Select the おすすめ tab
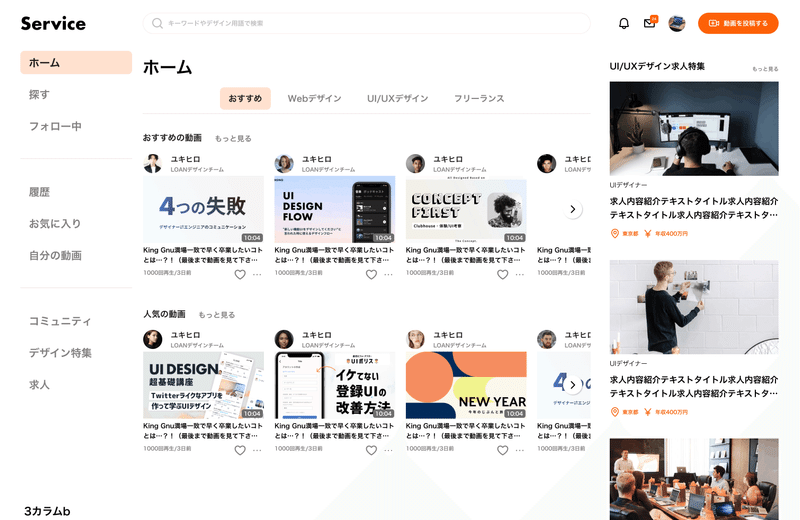800x520 pixels. click(x=245, y=98)
